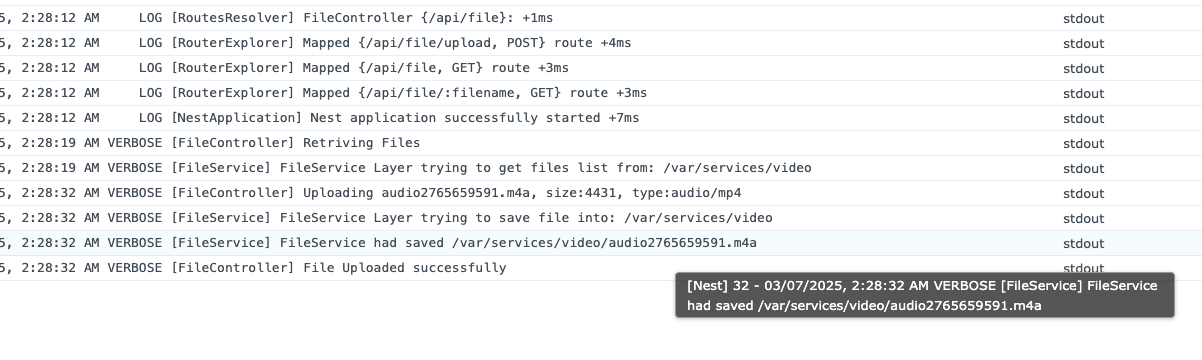Select the RoutesResolver FileController log row

coord(600,18)
